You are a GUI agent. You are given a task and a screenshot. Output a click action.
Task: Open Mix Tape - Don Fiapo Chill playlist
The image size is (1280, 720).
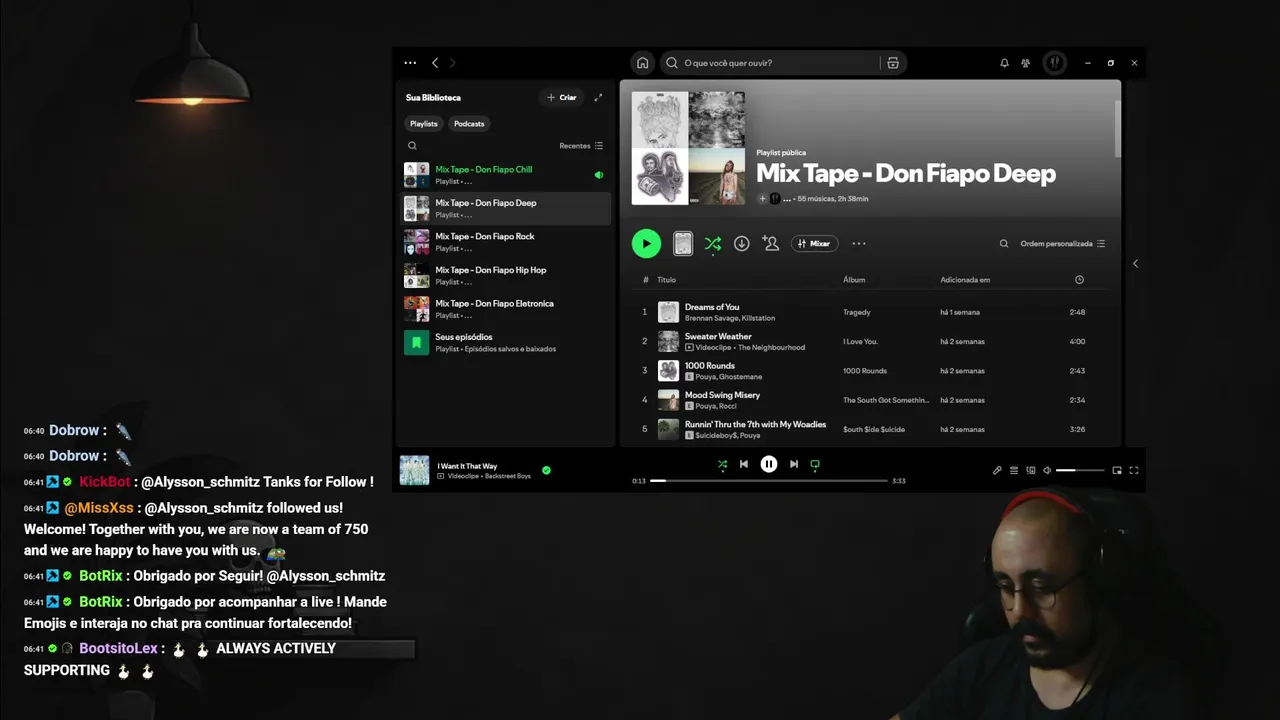coord(506,175)
